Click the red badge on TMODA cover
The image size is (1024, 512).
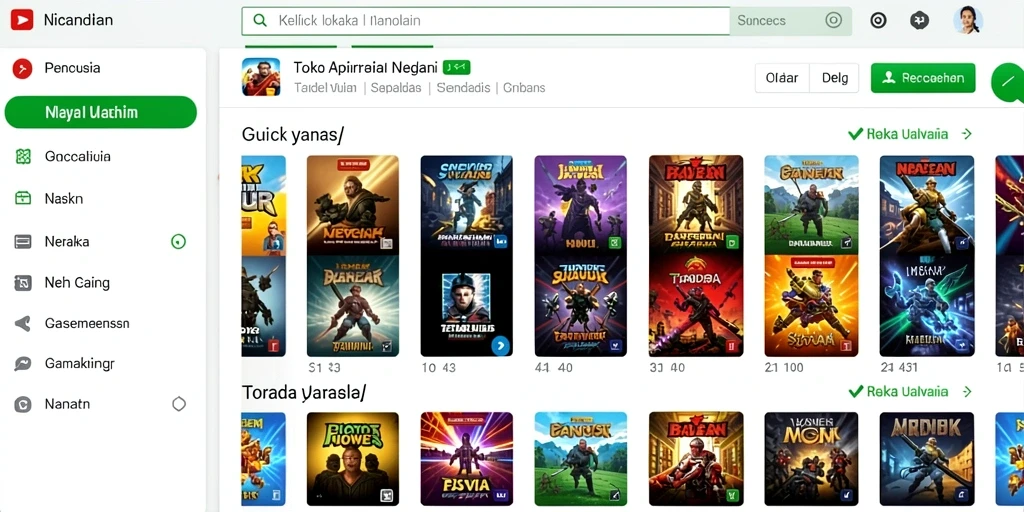click(x=731, y=347)
